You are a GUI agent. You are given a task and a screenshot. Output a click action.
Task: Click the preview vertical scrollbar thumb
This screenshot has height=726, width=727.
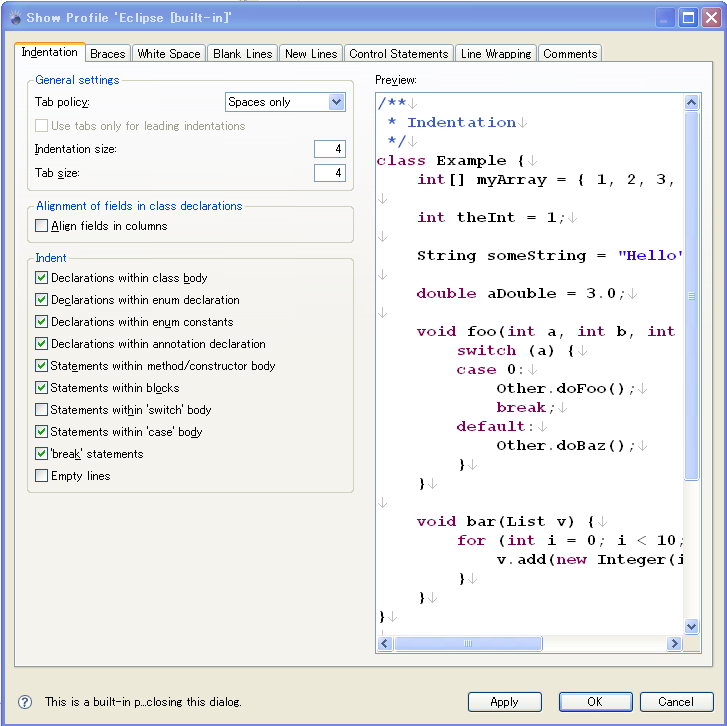(x=691, y=296)
